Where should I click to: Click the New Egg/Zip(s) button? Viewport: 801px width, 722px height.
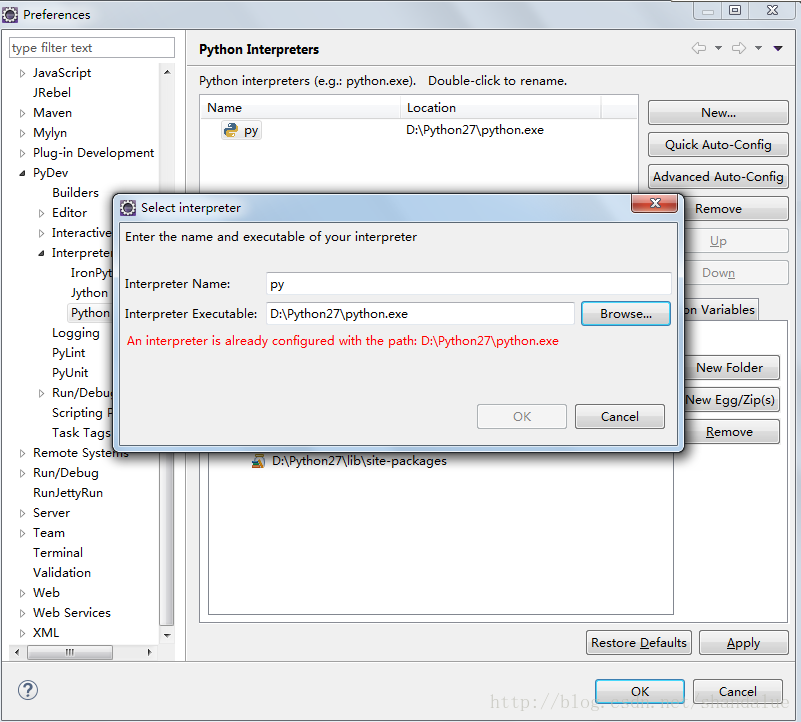pyautogui.click(x=731, y=400)
